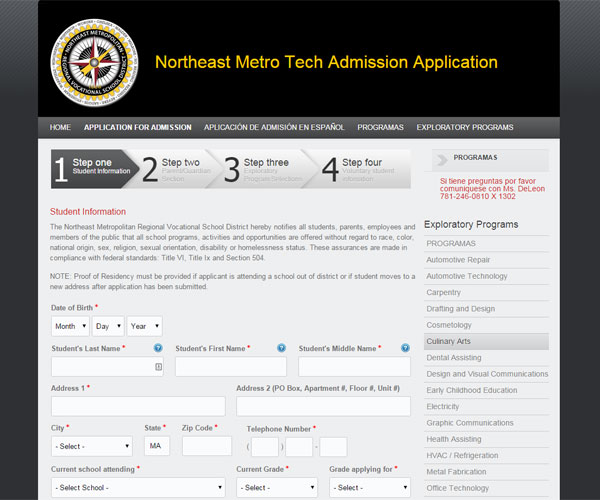
Task: Open Metal Fabrication program link
Action: coord(456,472)
